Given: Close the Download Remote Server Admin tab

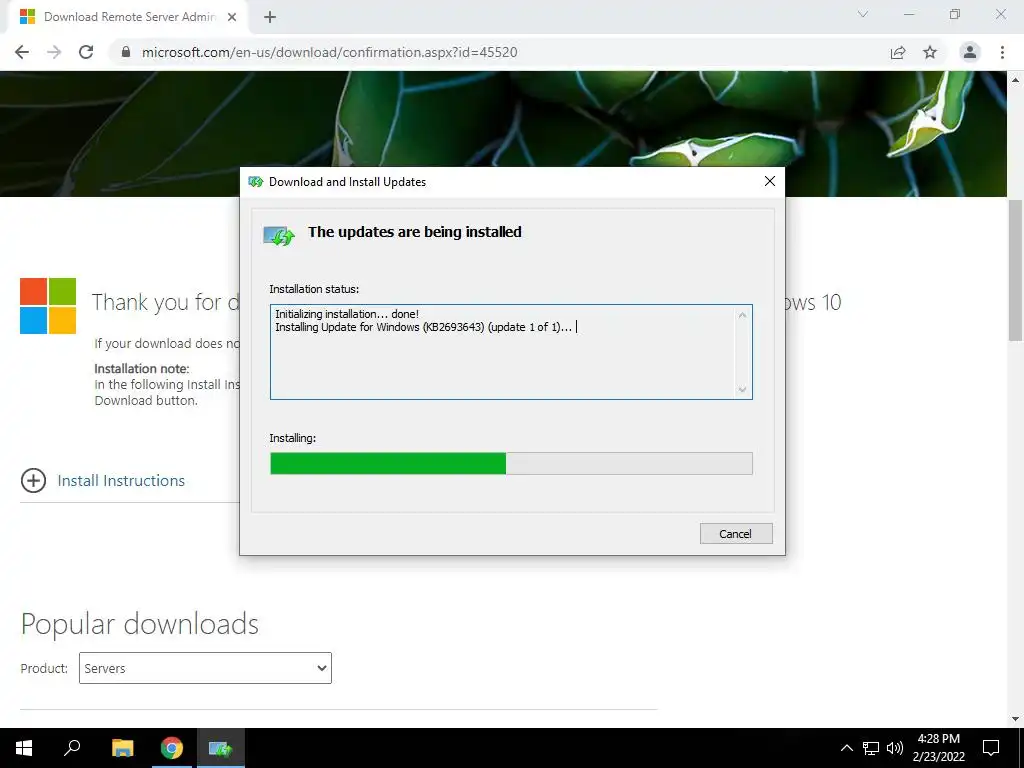Looking at the screenshot, I should click(232, 17).
